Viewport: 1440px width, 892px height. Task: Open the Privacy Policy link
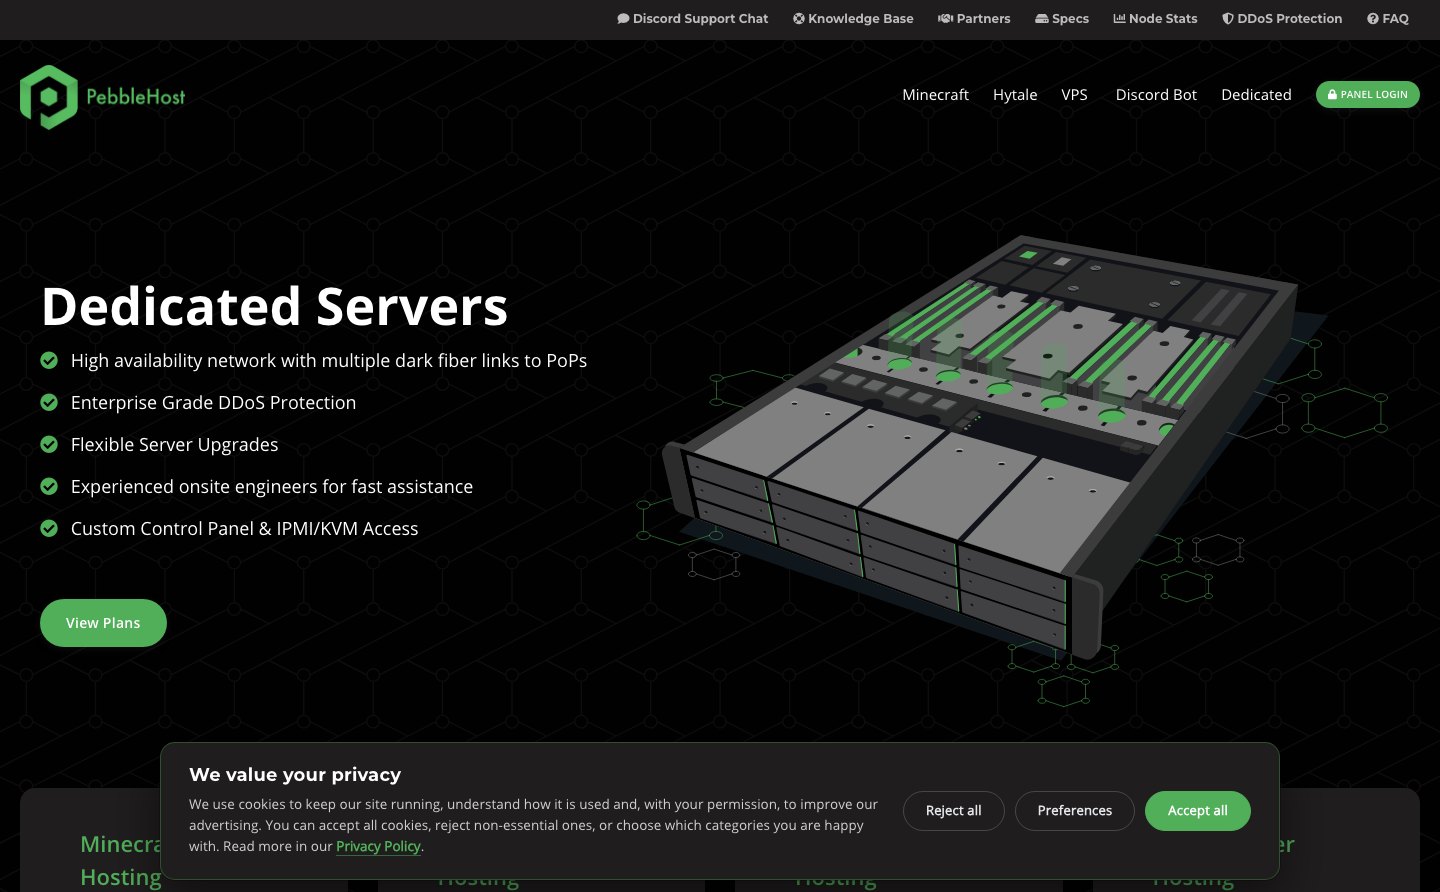pos(378,846)
